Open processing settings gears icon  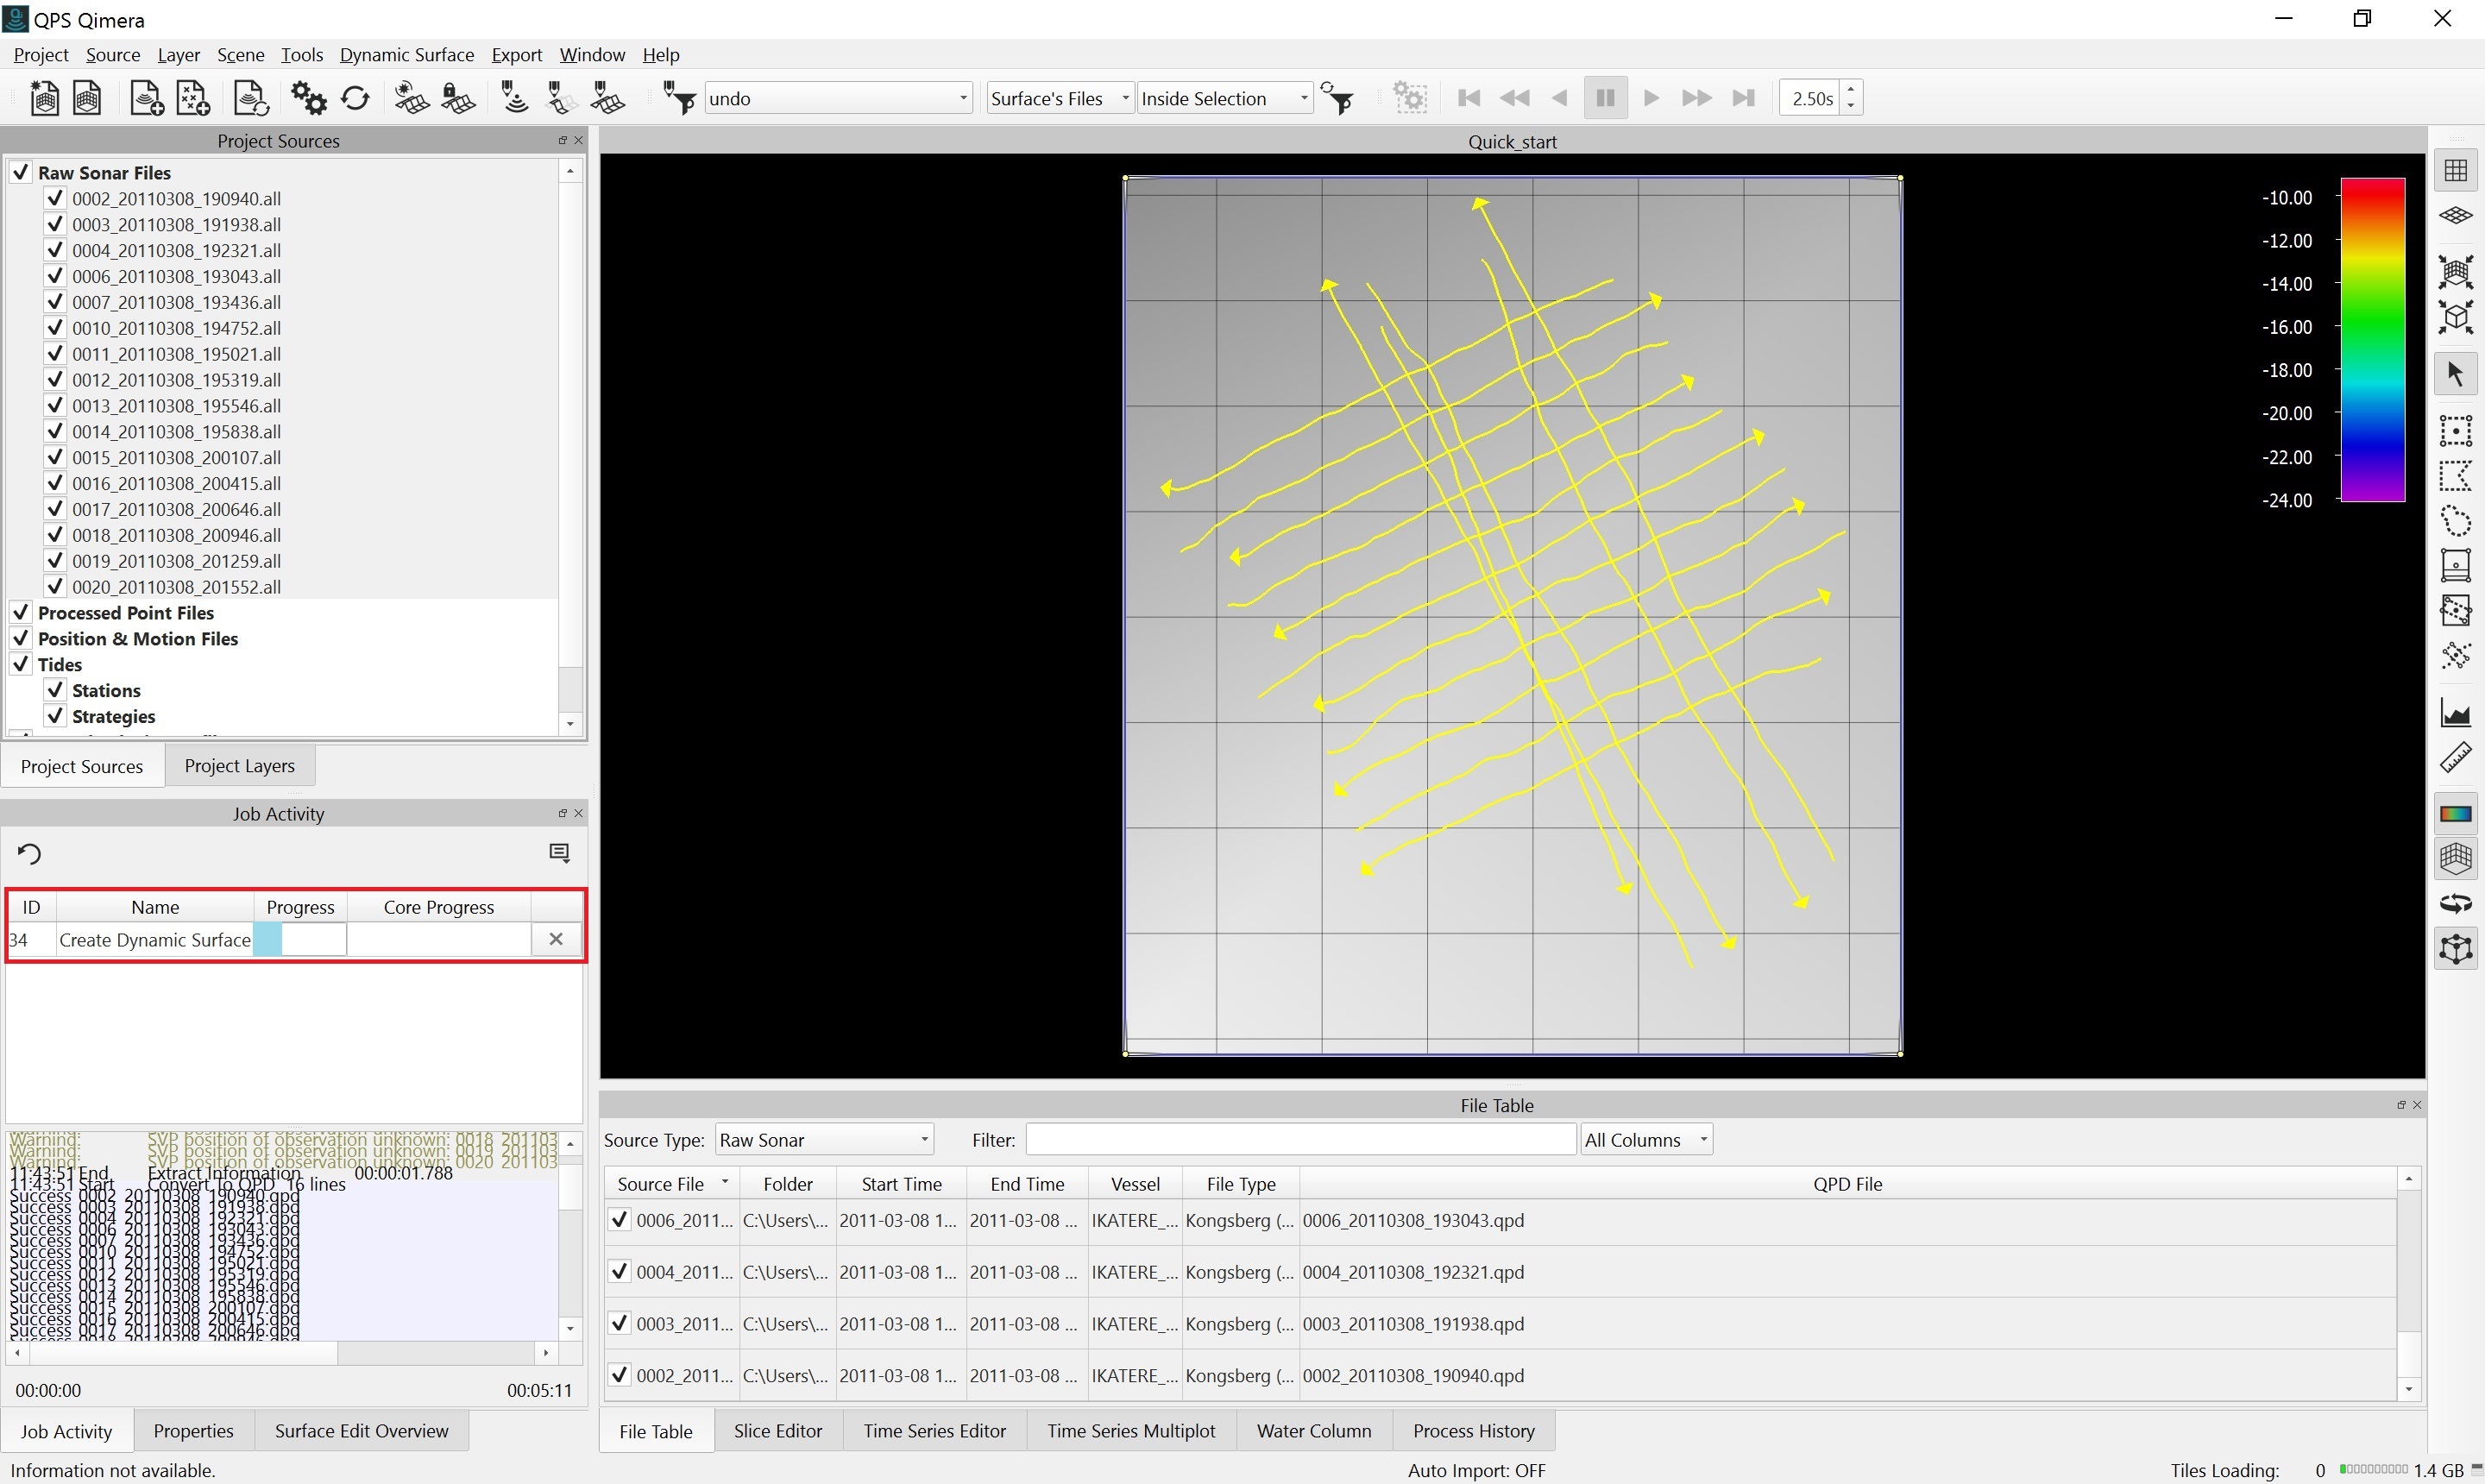click(308, 98)
